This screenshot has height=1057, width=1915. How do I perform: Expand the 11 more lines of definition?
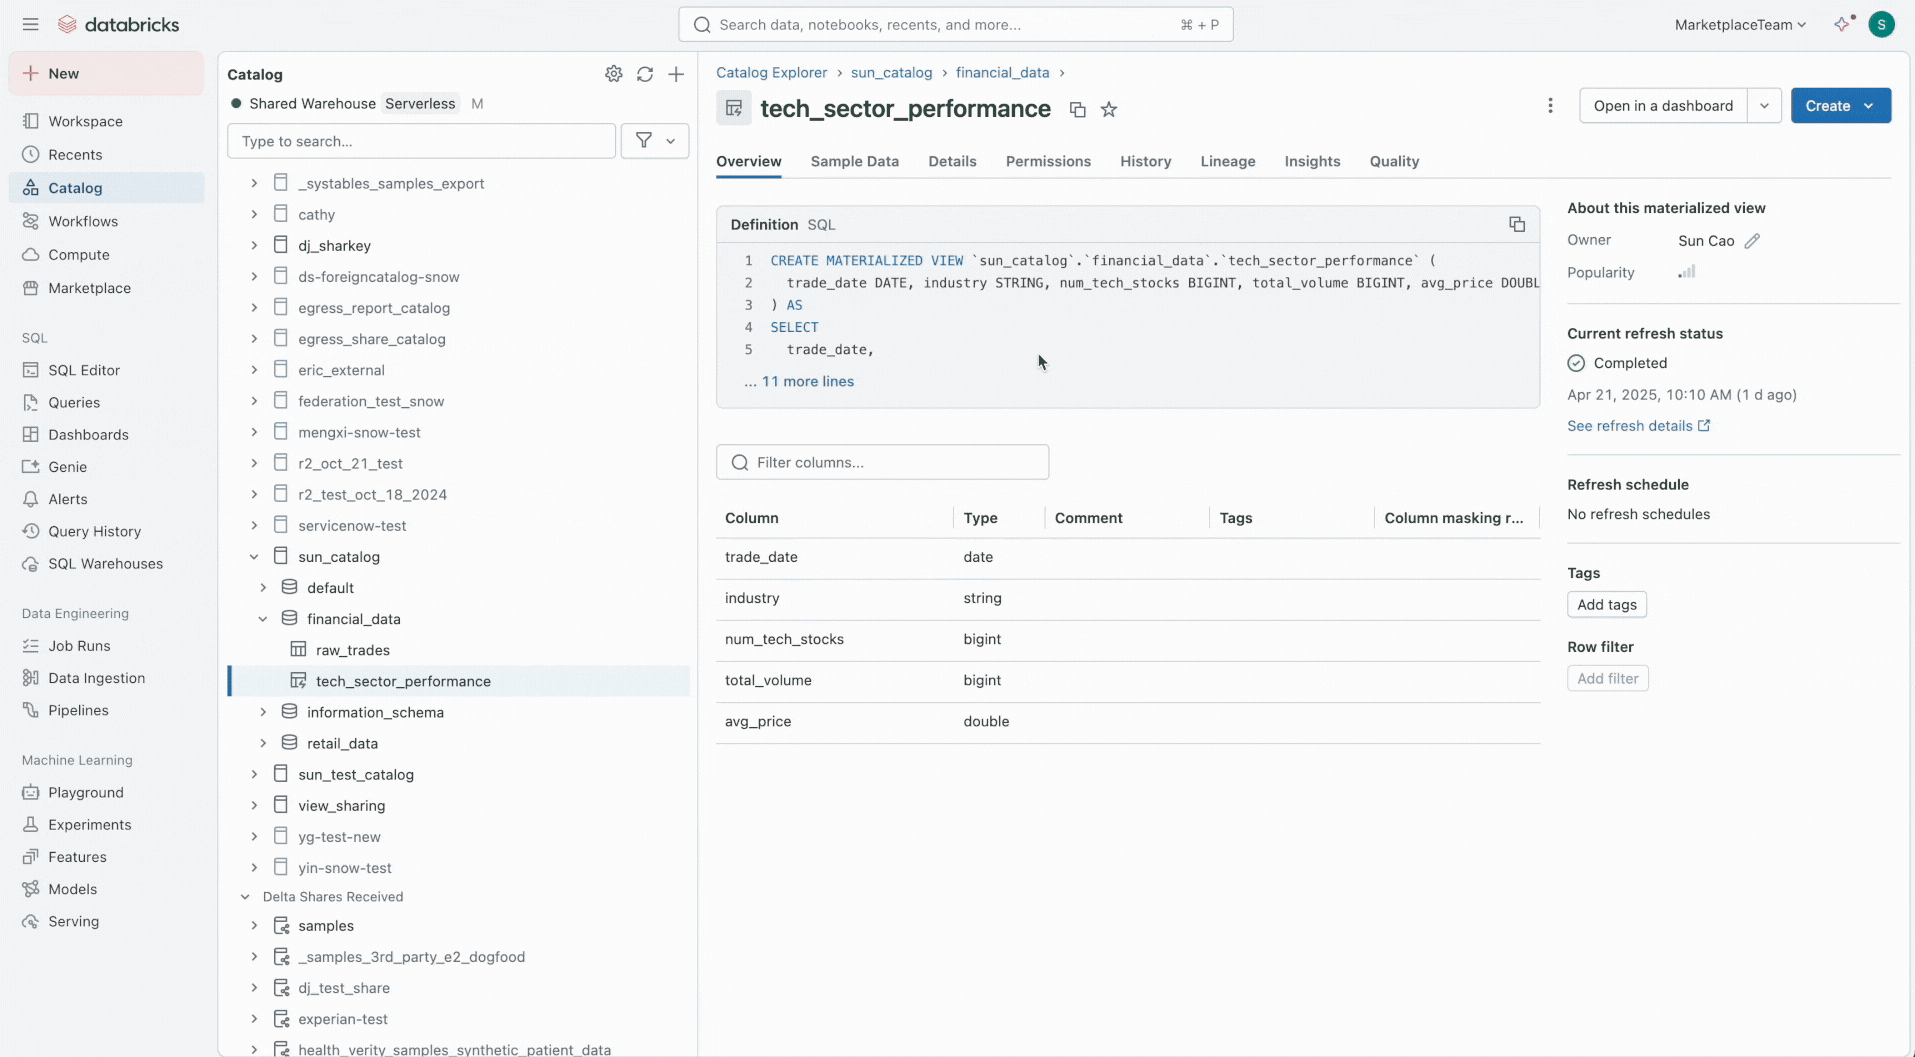pos(807,381)
